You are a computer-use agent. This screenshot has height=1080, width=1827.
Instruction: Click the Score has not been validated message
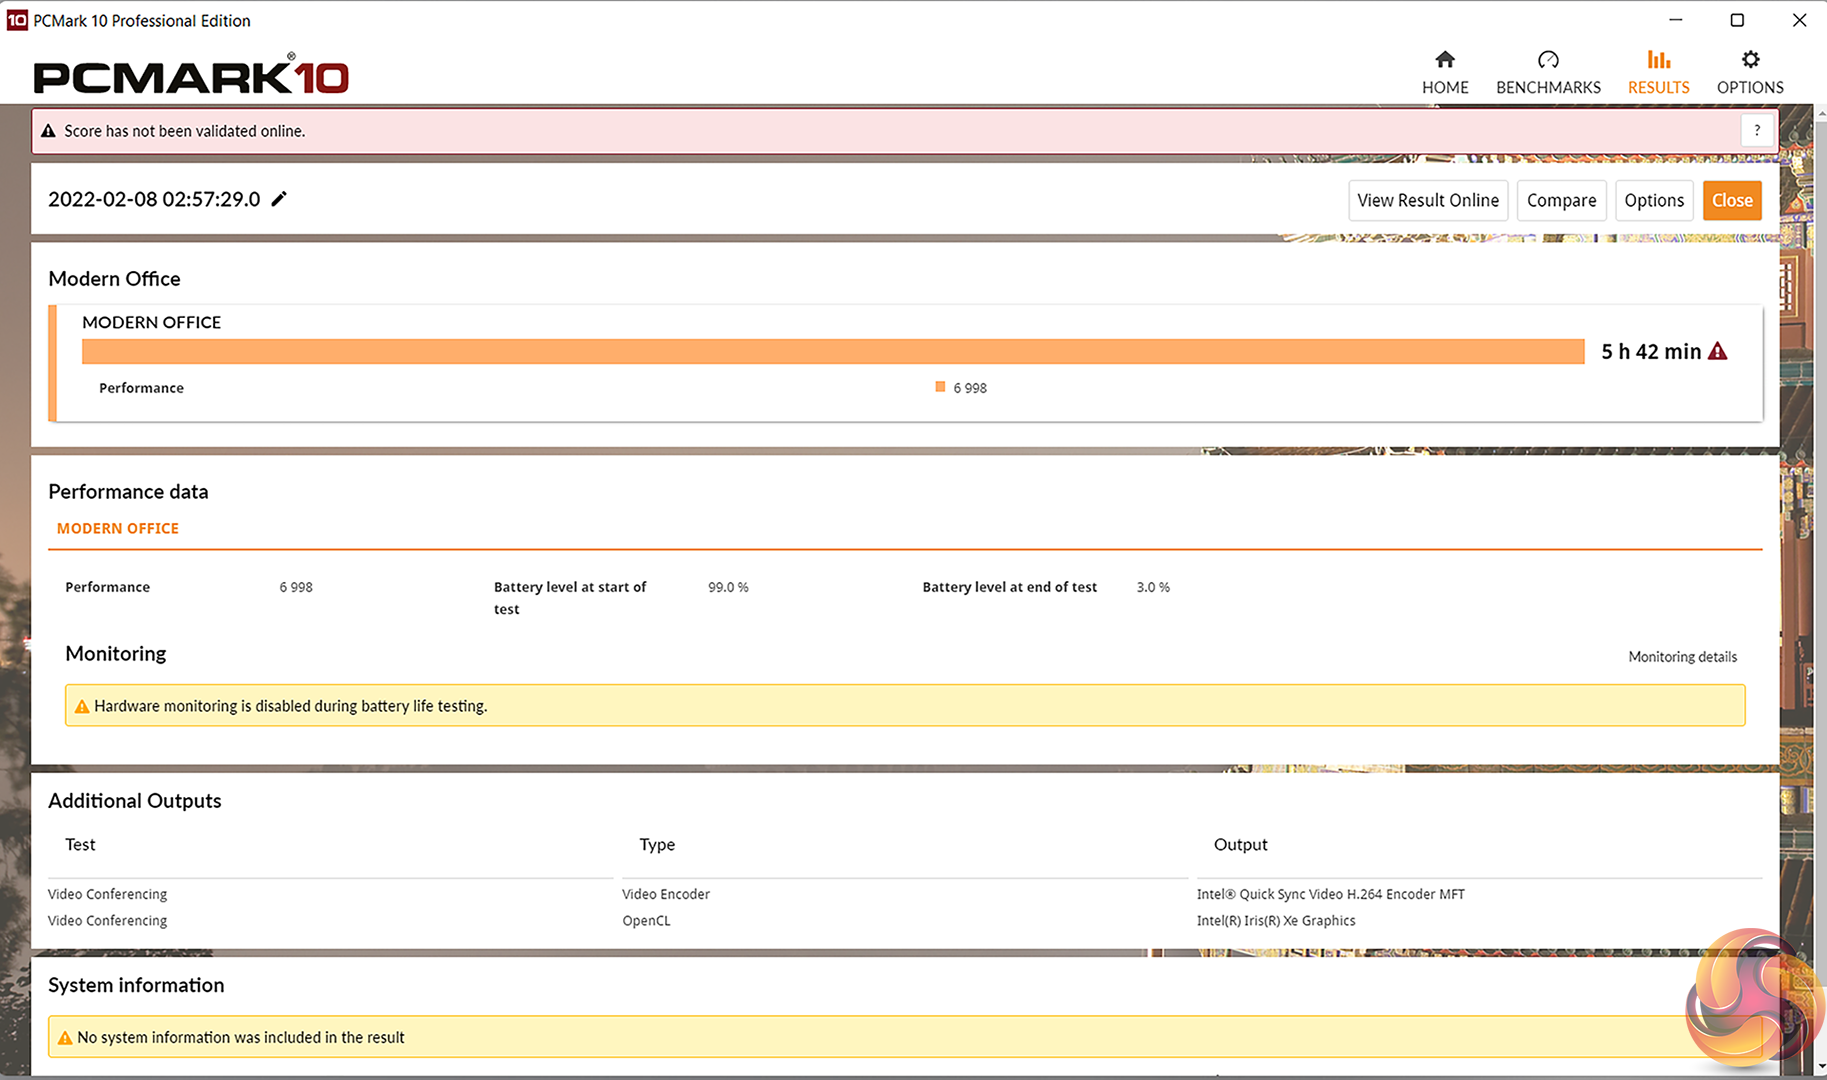click(x=185, y=131)
